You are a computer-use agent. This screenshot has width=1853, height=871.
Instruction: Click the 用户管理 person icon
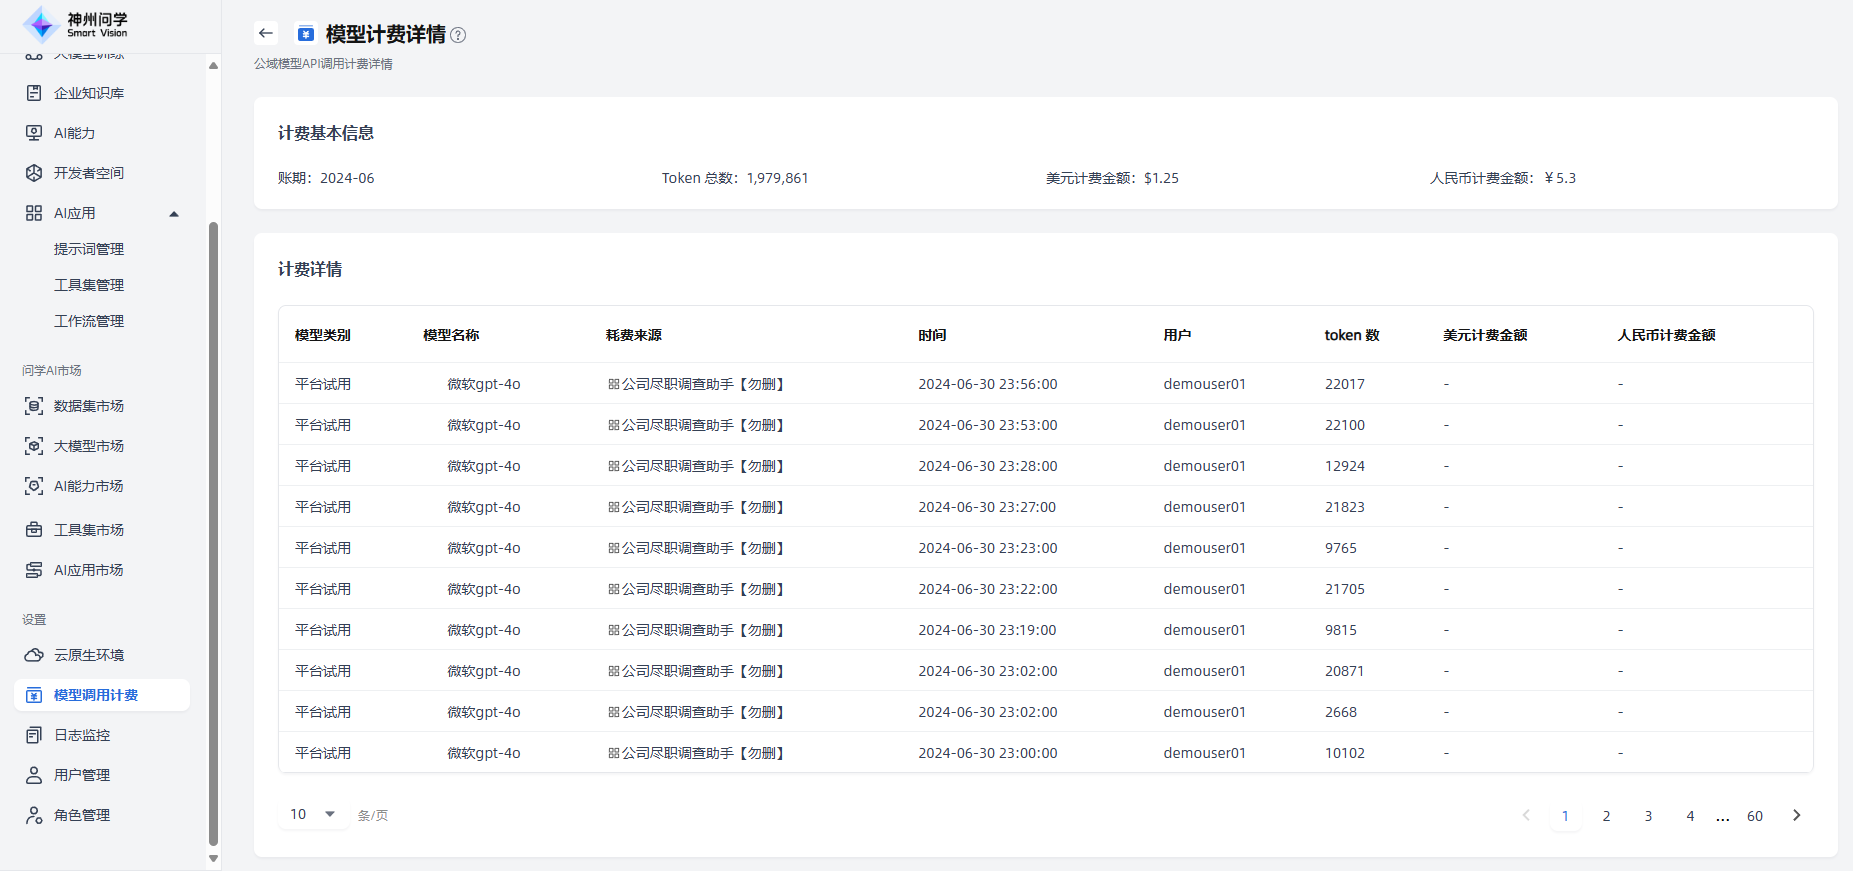[34, 775]
